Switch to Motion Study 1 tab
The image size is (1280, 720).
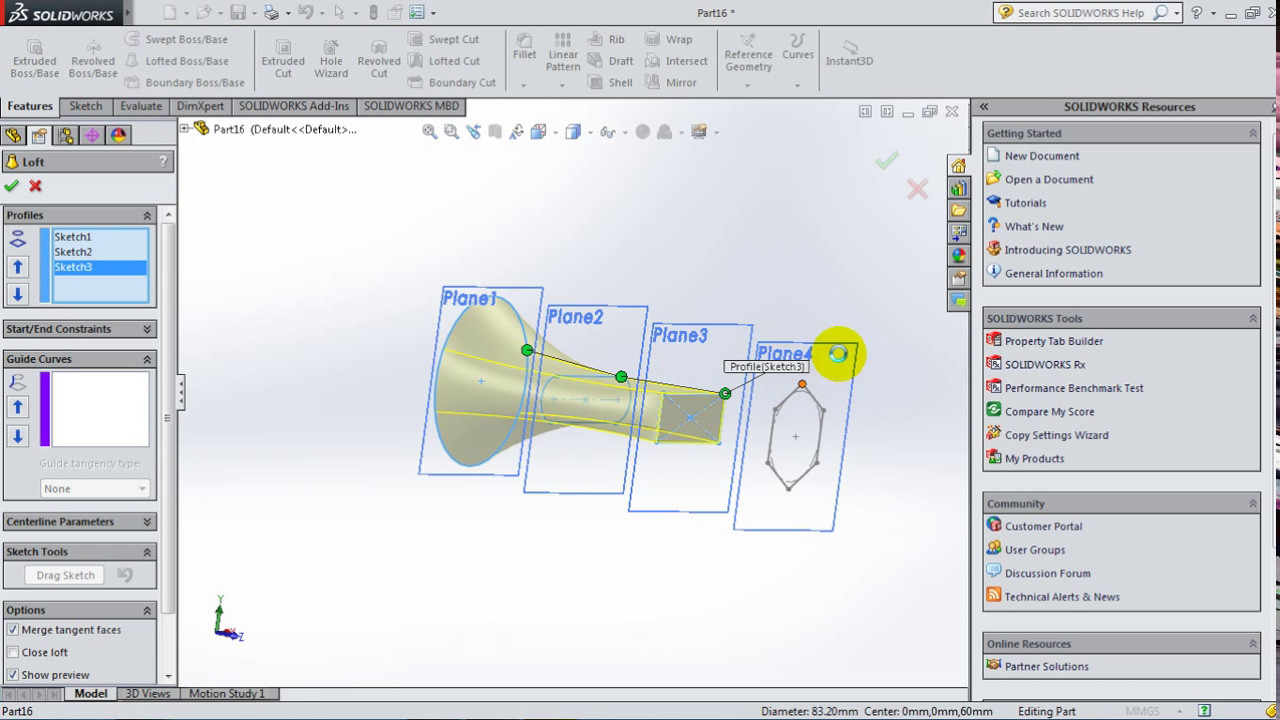227,693
